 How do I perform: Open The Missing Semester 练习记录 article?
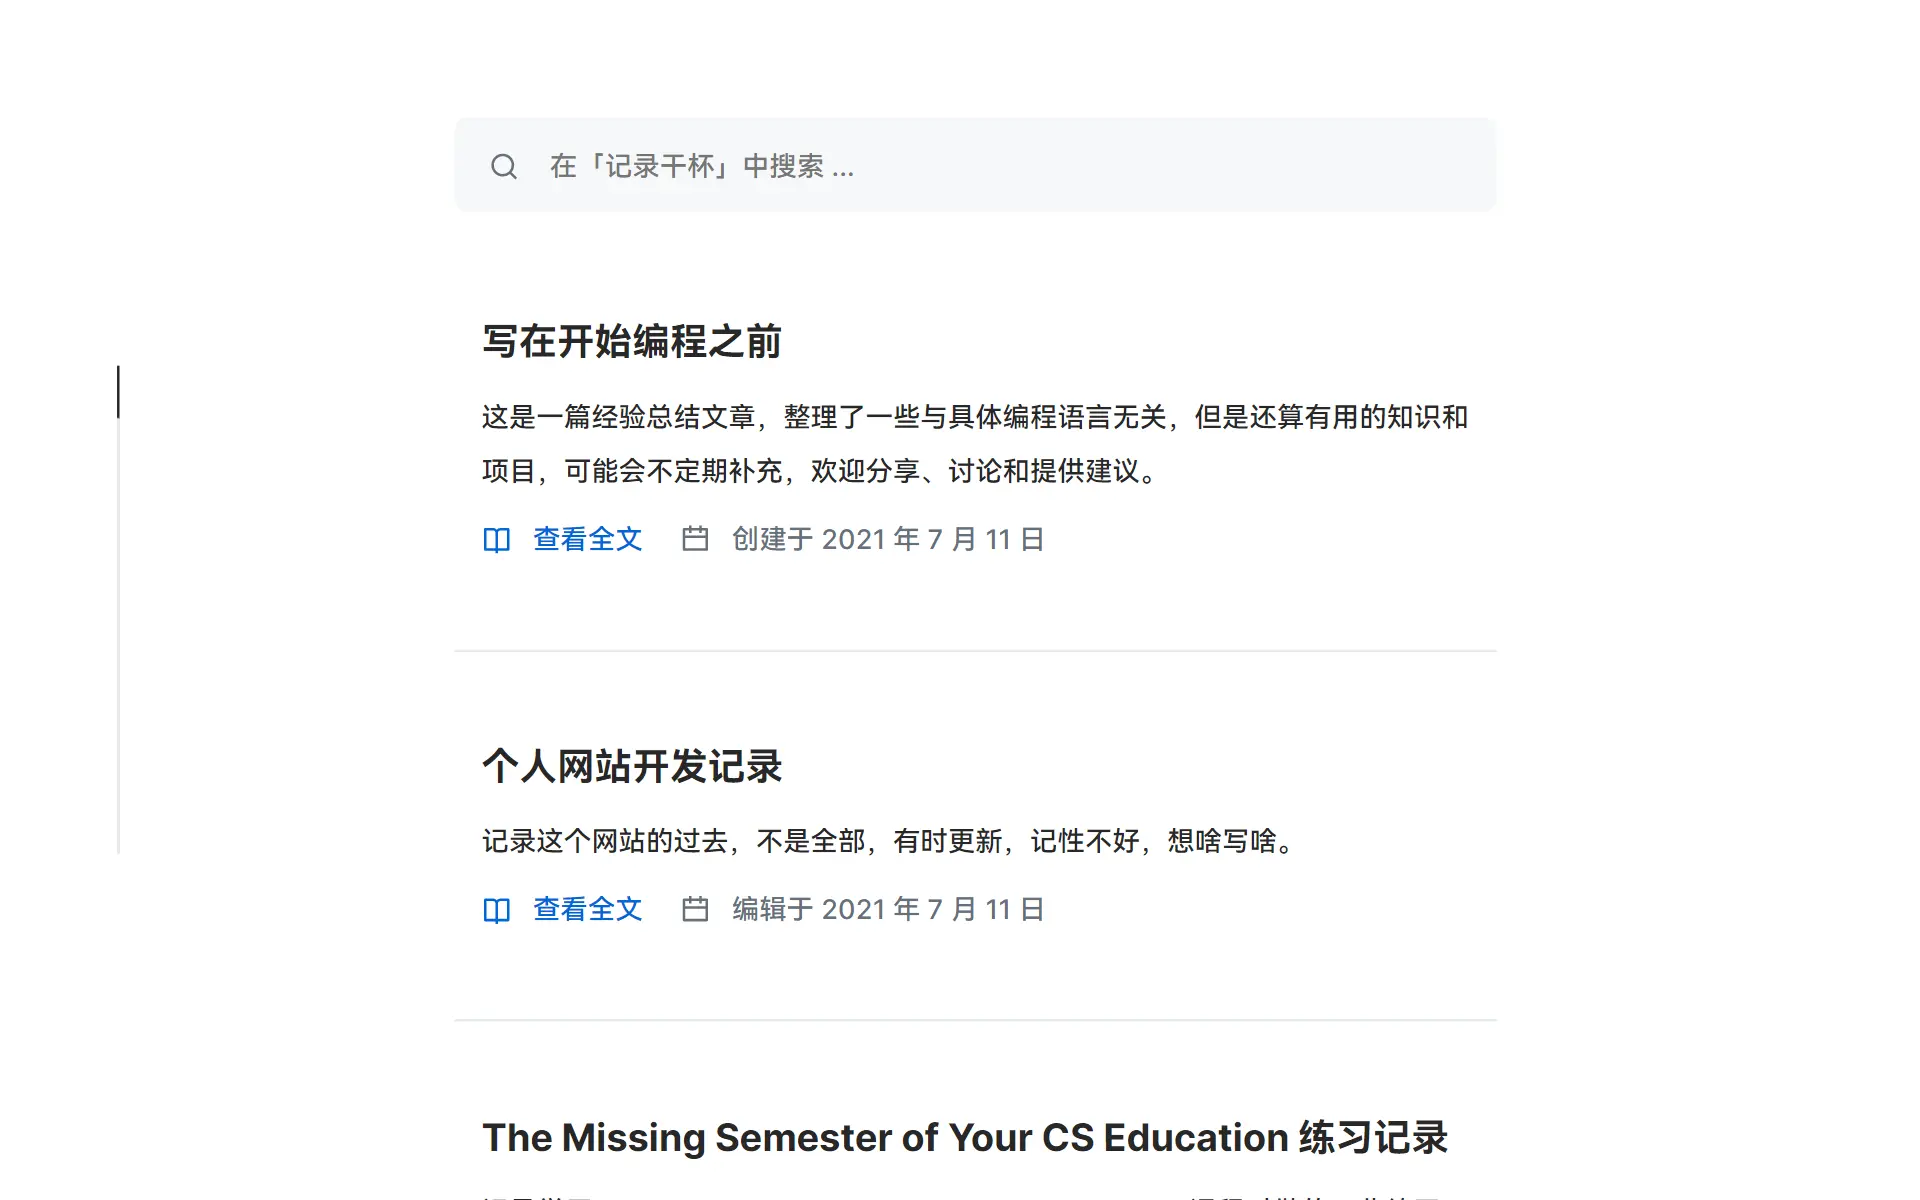[968, 1137]
